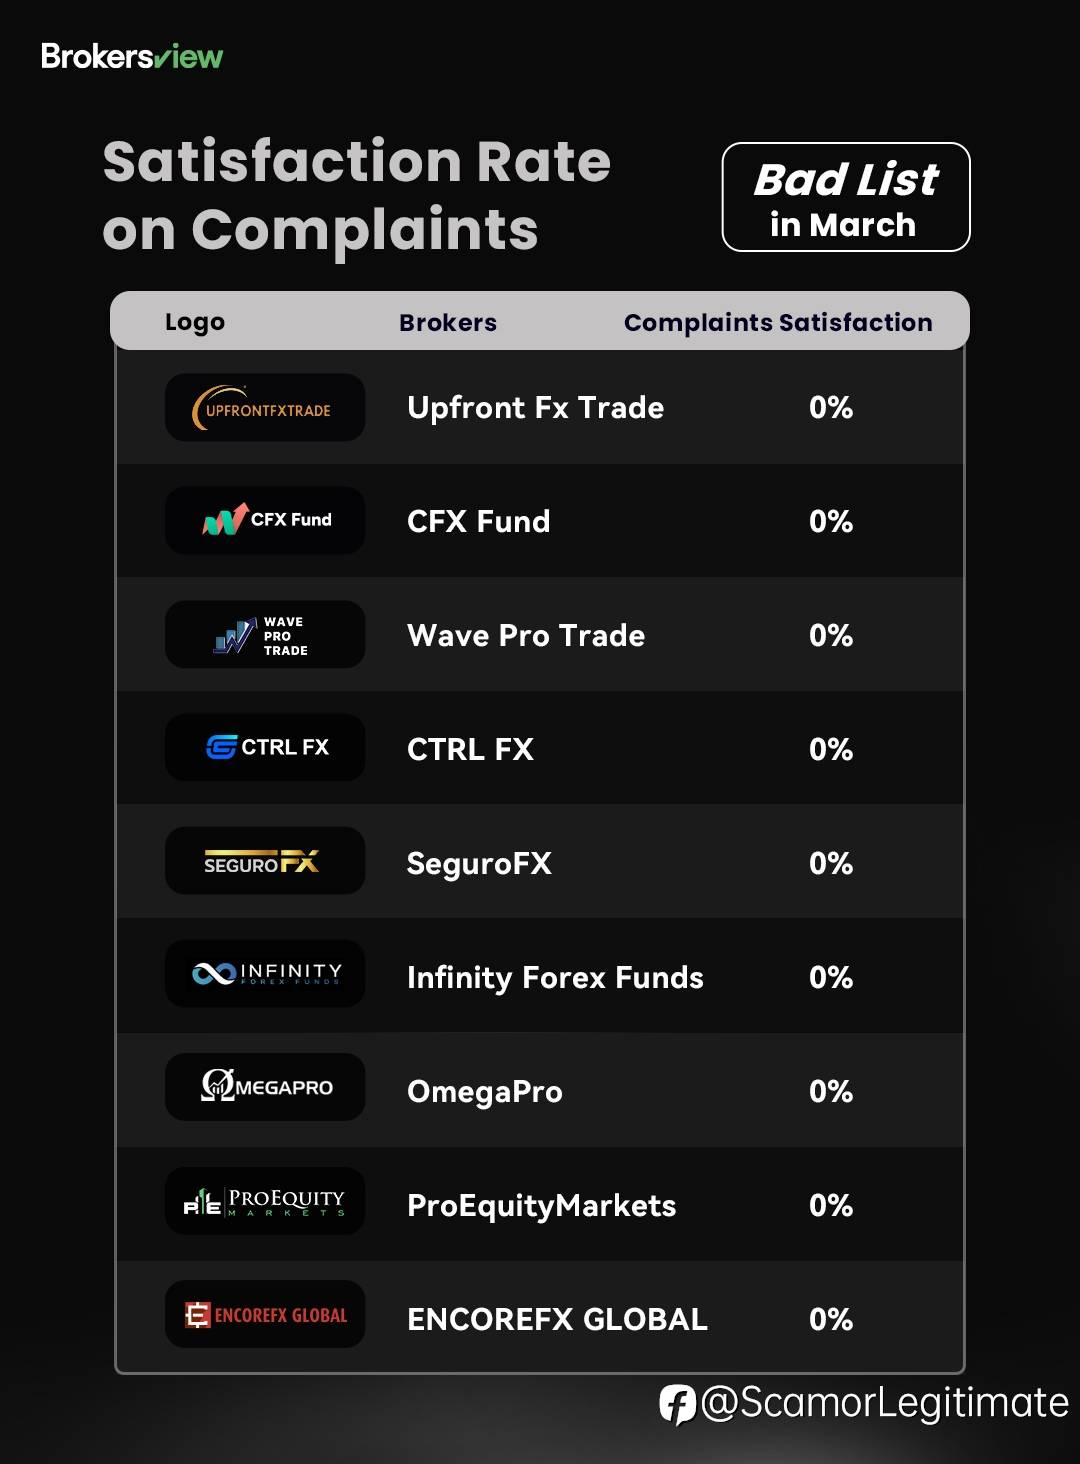
Task: Click the Bad List in March badge
Action: pyautogui.click(x=846, y=197)
